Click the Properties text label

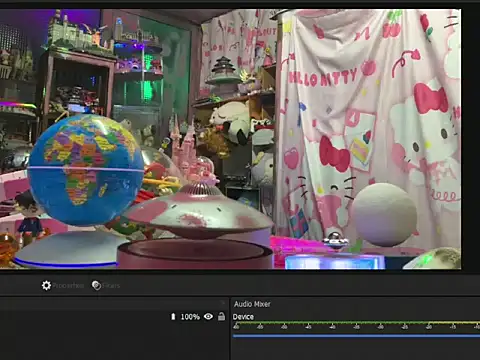tap(68, 286)
